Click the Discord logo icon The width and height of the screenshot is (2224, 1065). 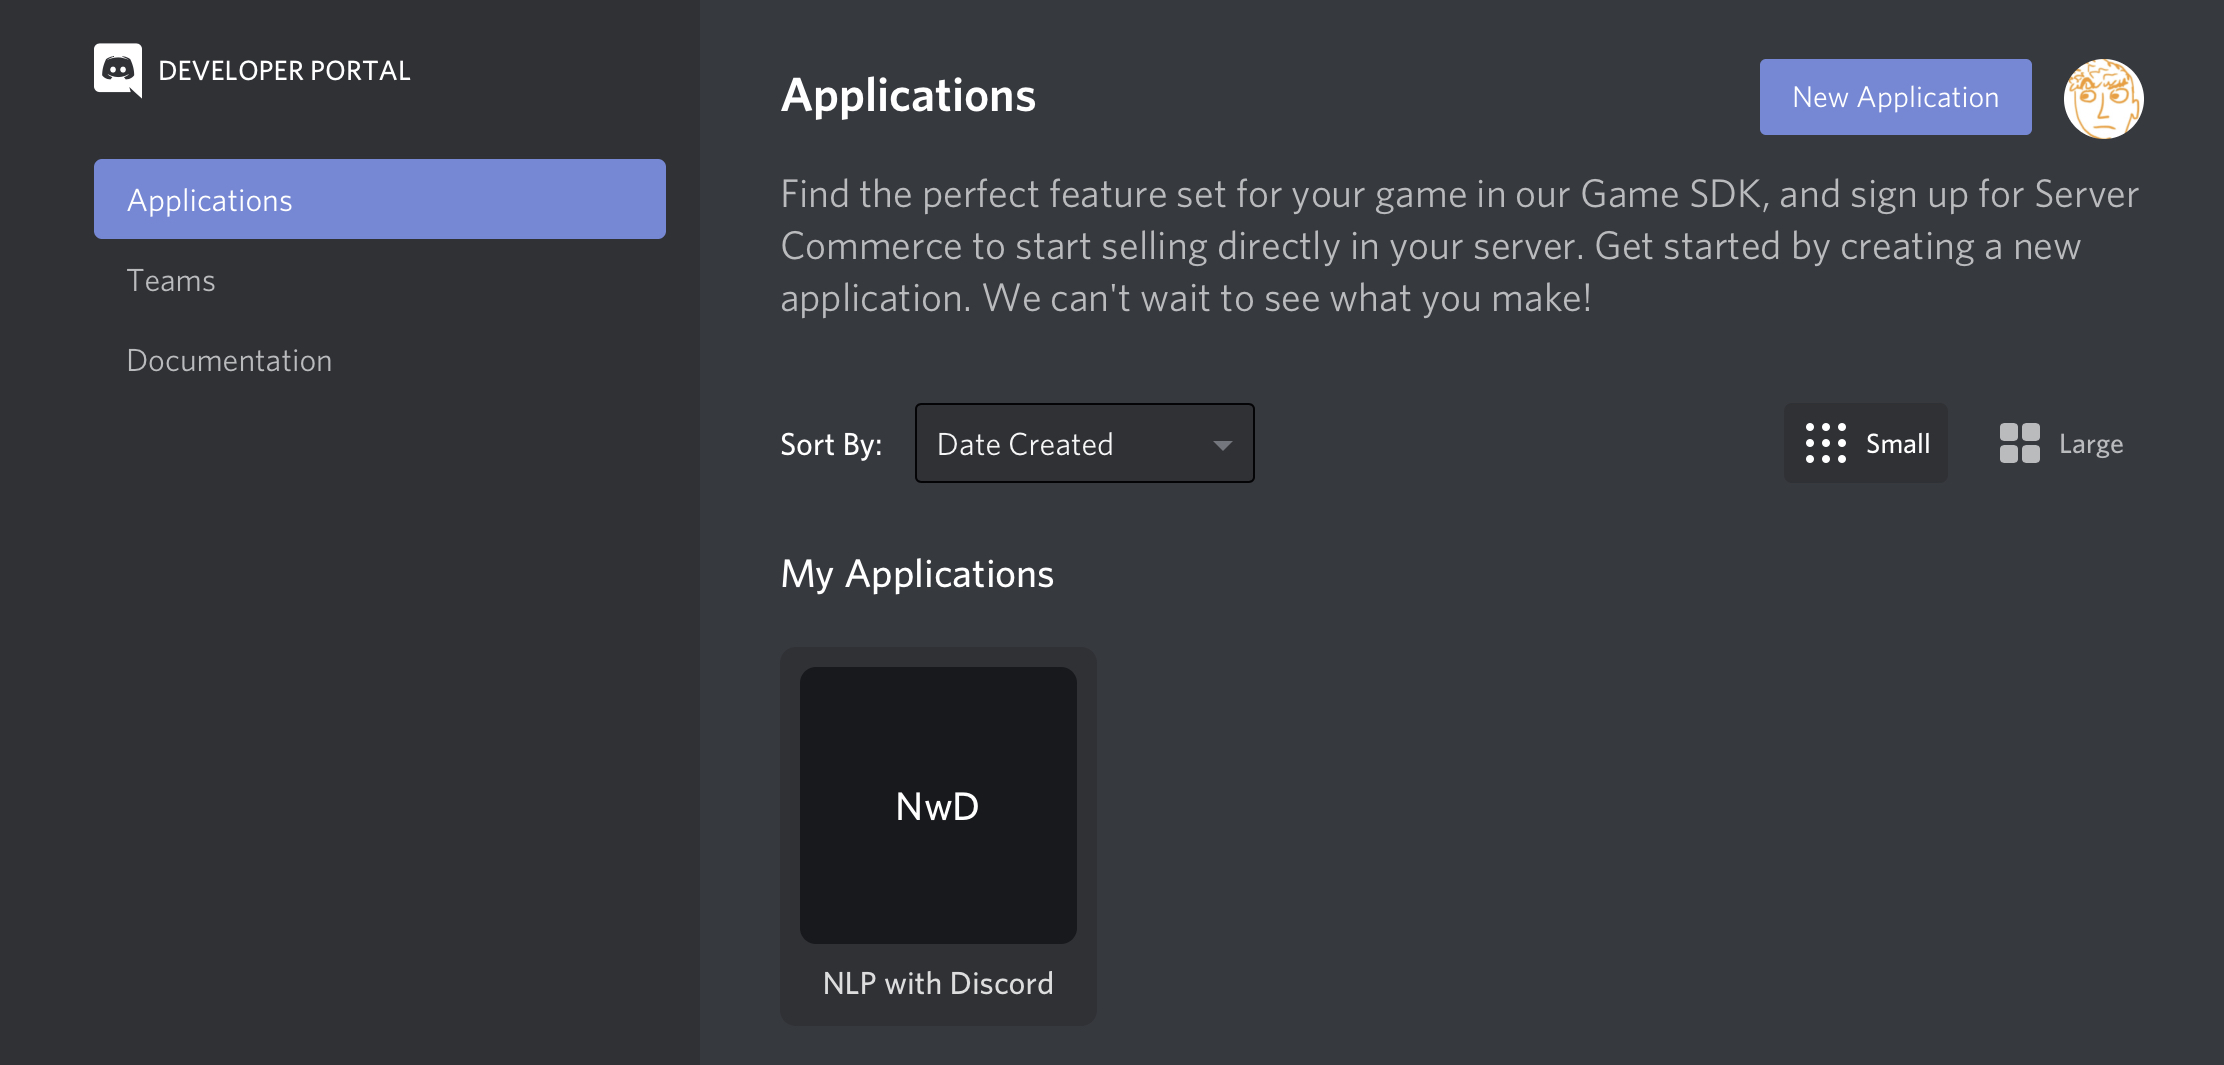pyautogui.click(x=118, y=70)
